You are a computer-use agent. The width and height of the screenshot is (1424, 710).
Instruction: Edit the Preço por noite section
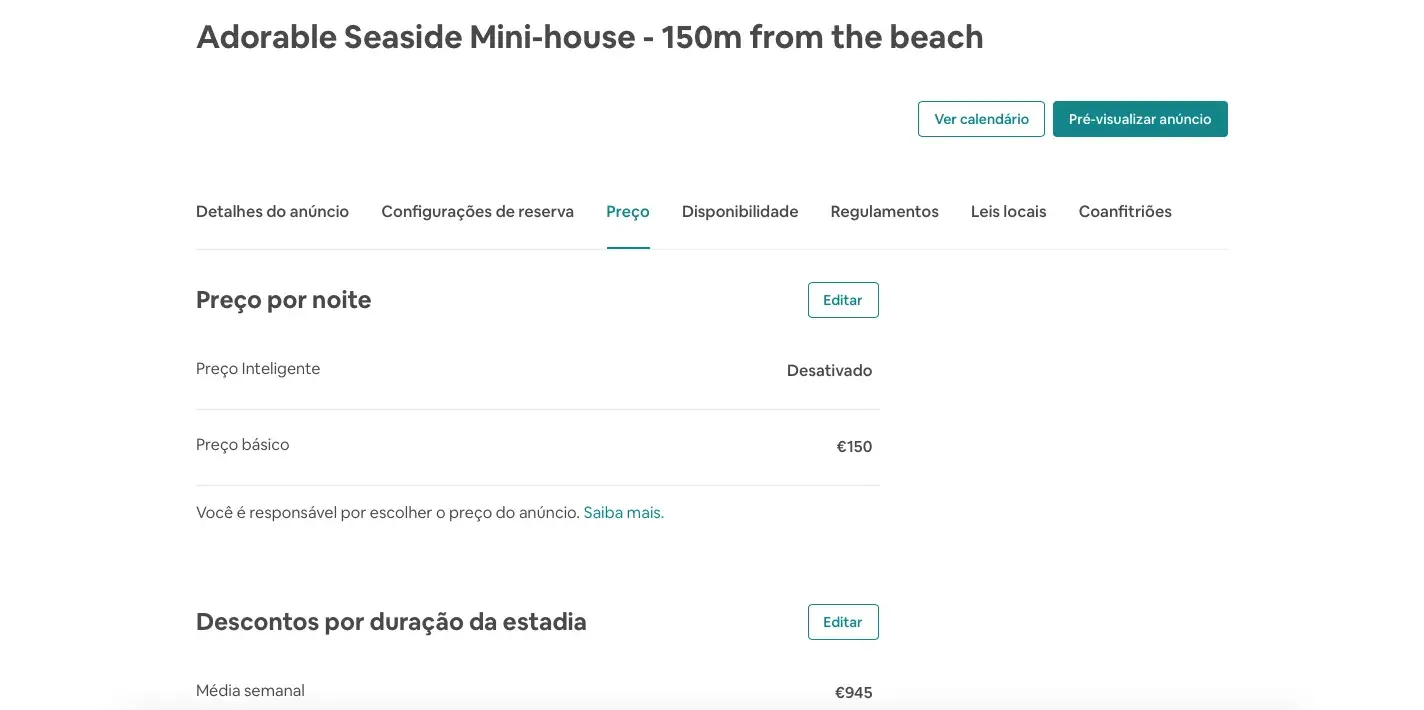click(x=843, y=300)
